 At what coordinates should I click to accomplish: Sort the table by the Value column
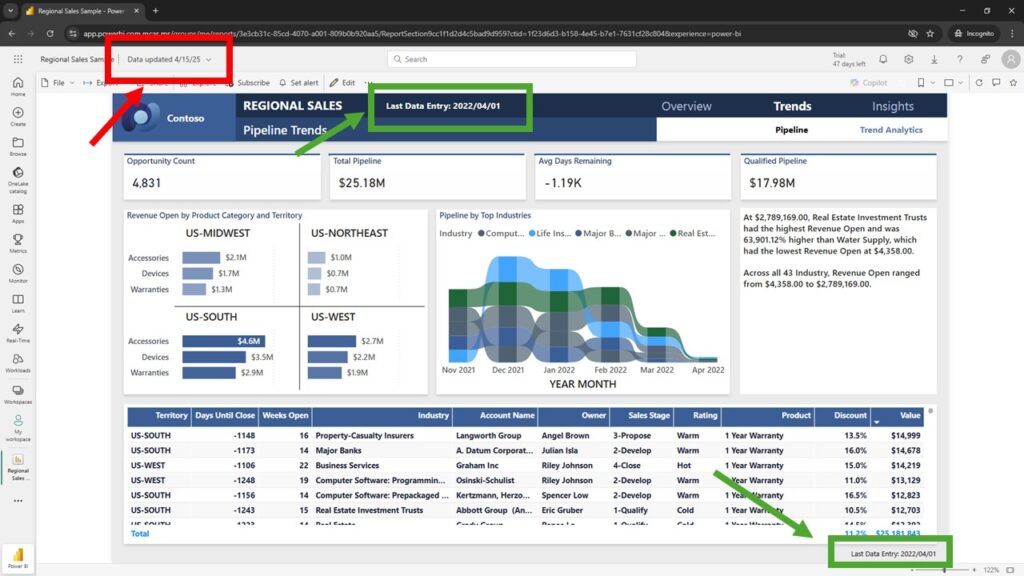910,415
